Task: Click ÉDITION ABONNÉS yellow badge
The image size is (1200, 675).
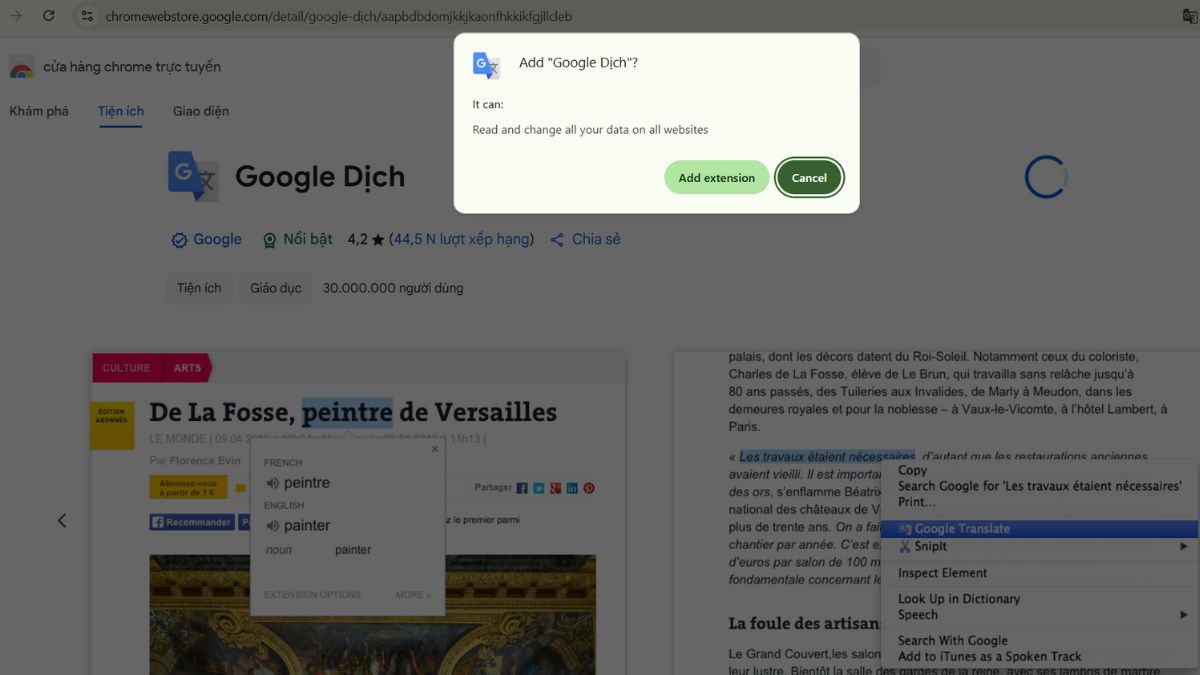Action: pos(112,425)
